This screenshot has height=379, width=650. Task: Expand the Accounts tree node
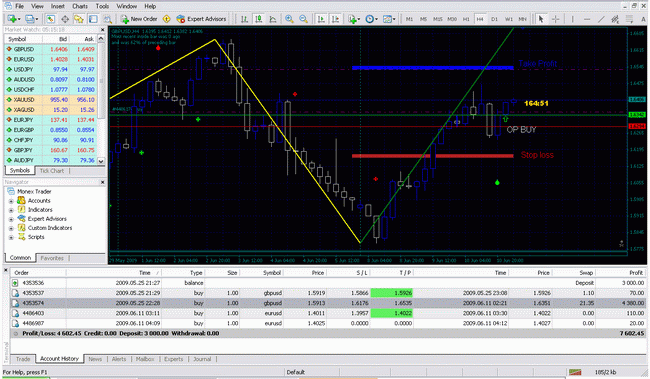(11, 201)
